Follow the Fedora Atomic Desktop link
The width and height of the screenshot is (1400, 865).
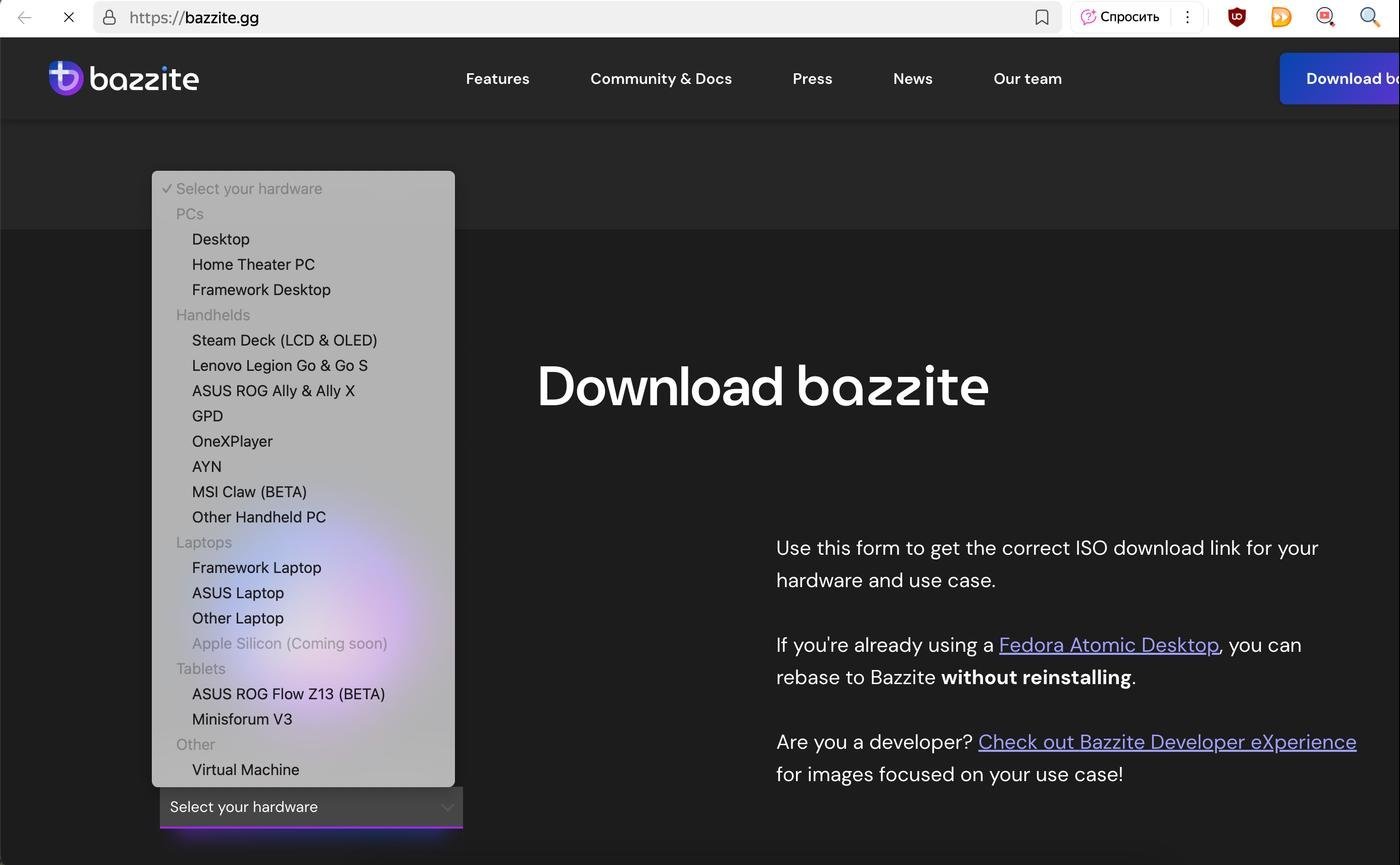[1108, 645]
